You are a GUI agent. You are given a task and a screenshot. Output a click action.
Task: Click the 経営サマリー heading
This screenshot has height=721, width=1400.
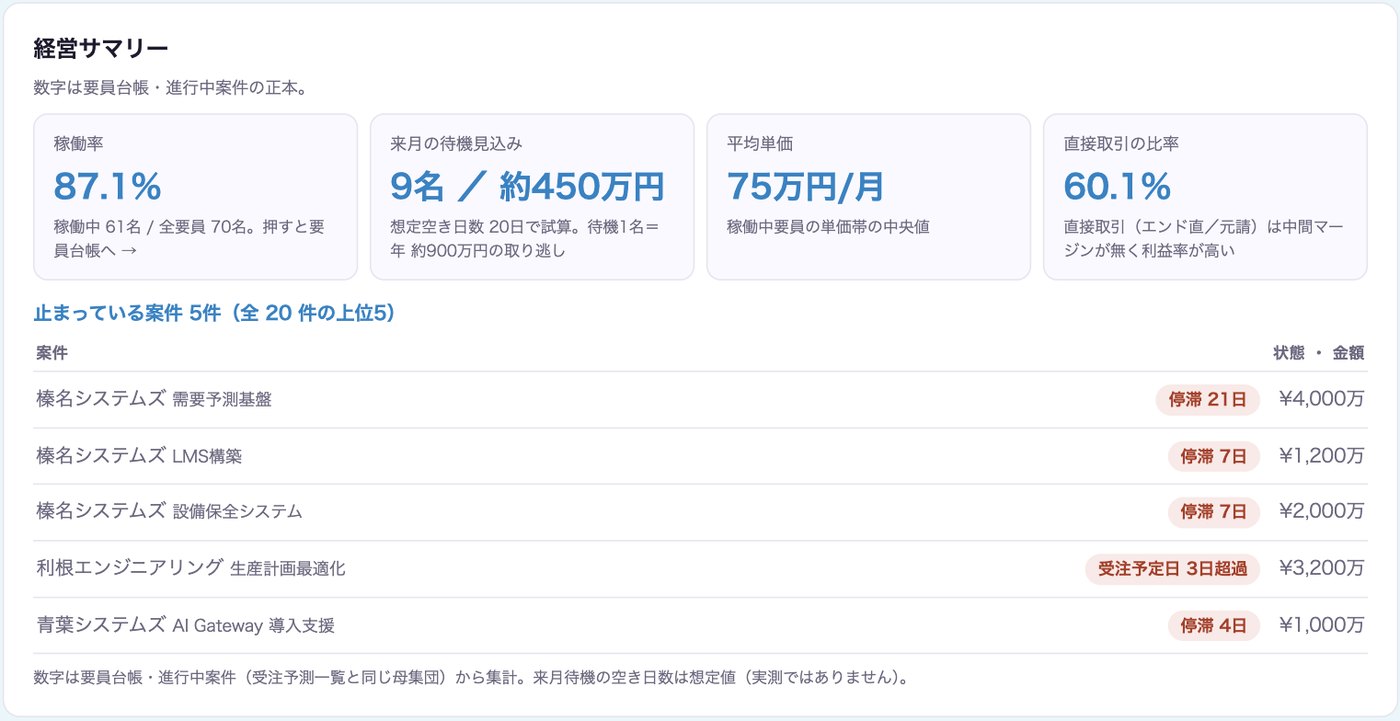101,49
